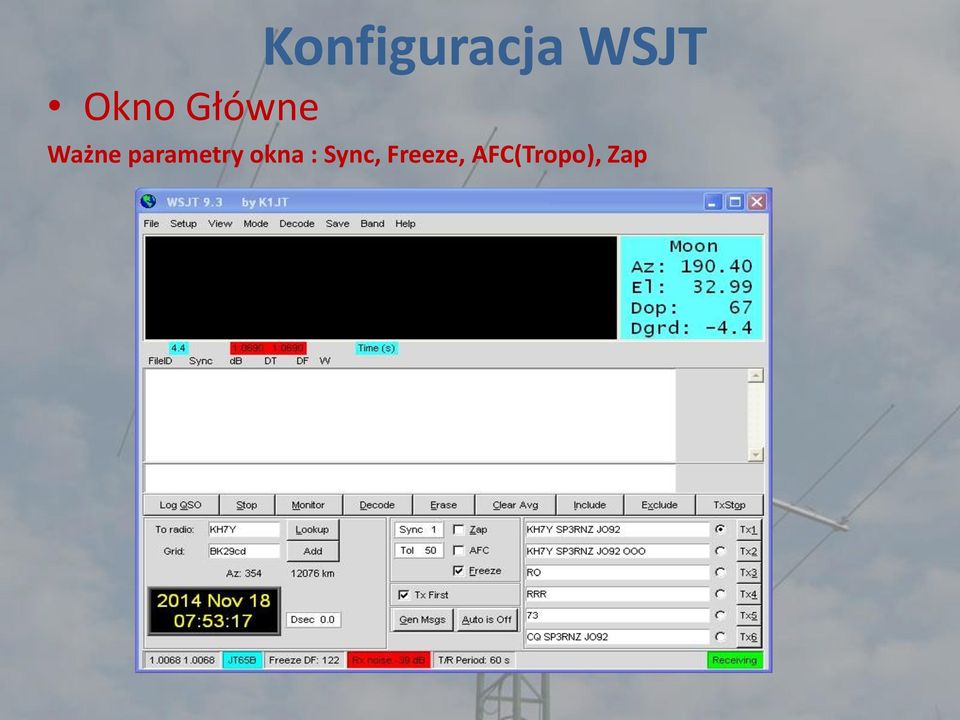Open the Save menu
This screenshot has height=720, width=960.
click(x=337, y=223)
